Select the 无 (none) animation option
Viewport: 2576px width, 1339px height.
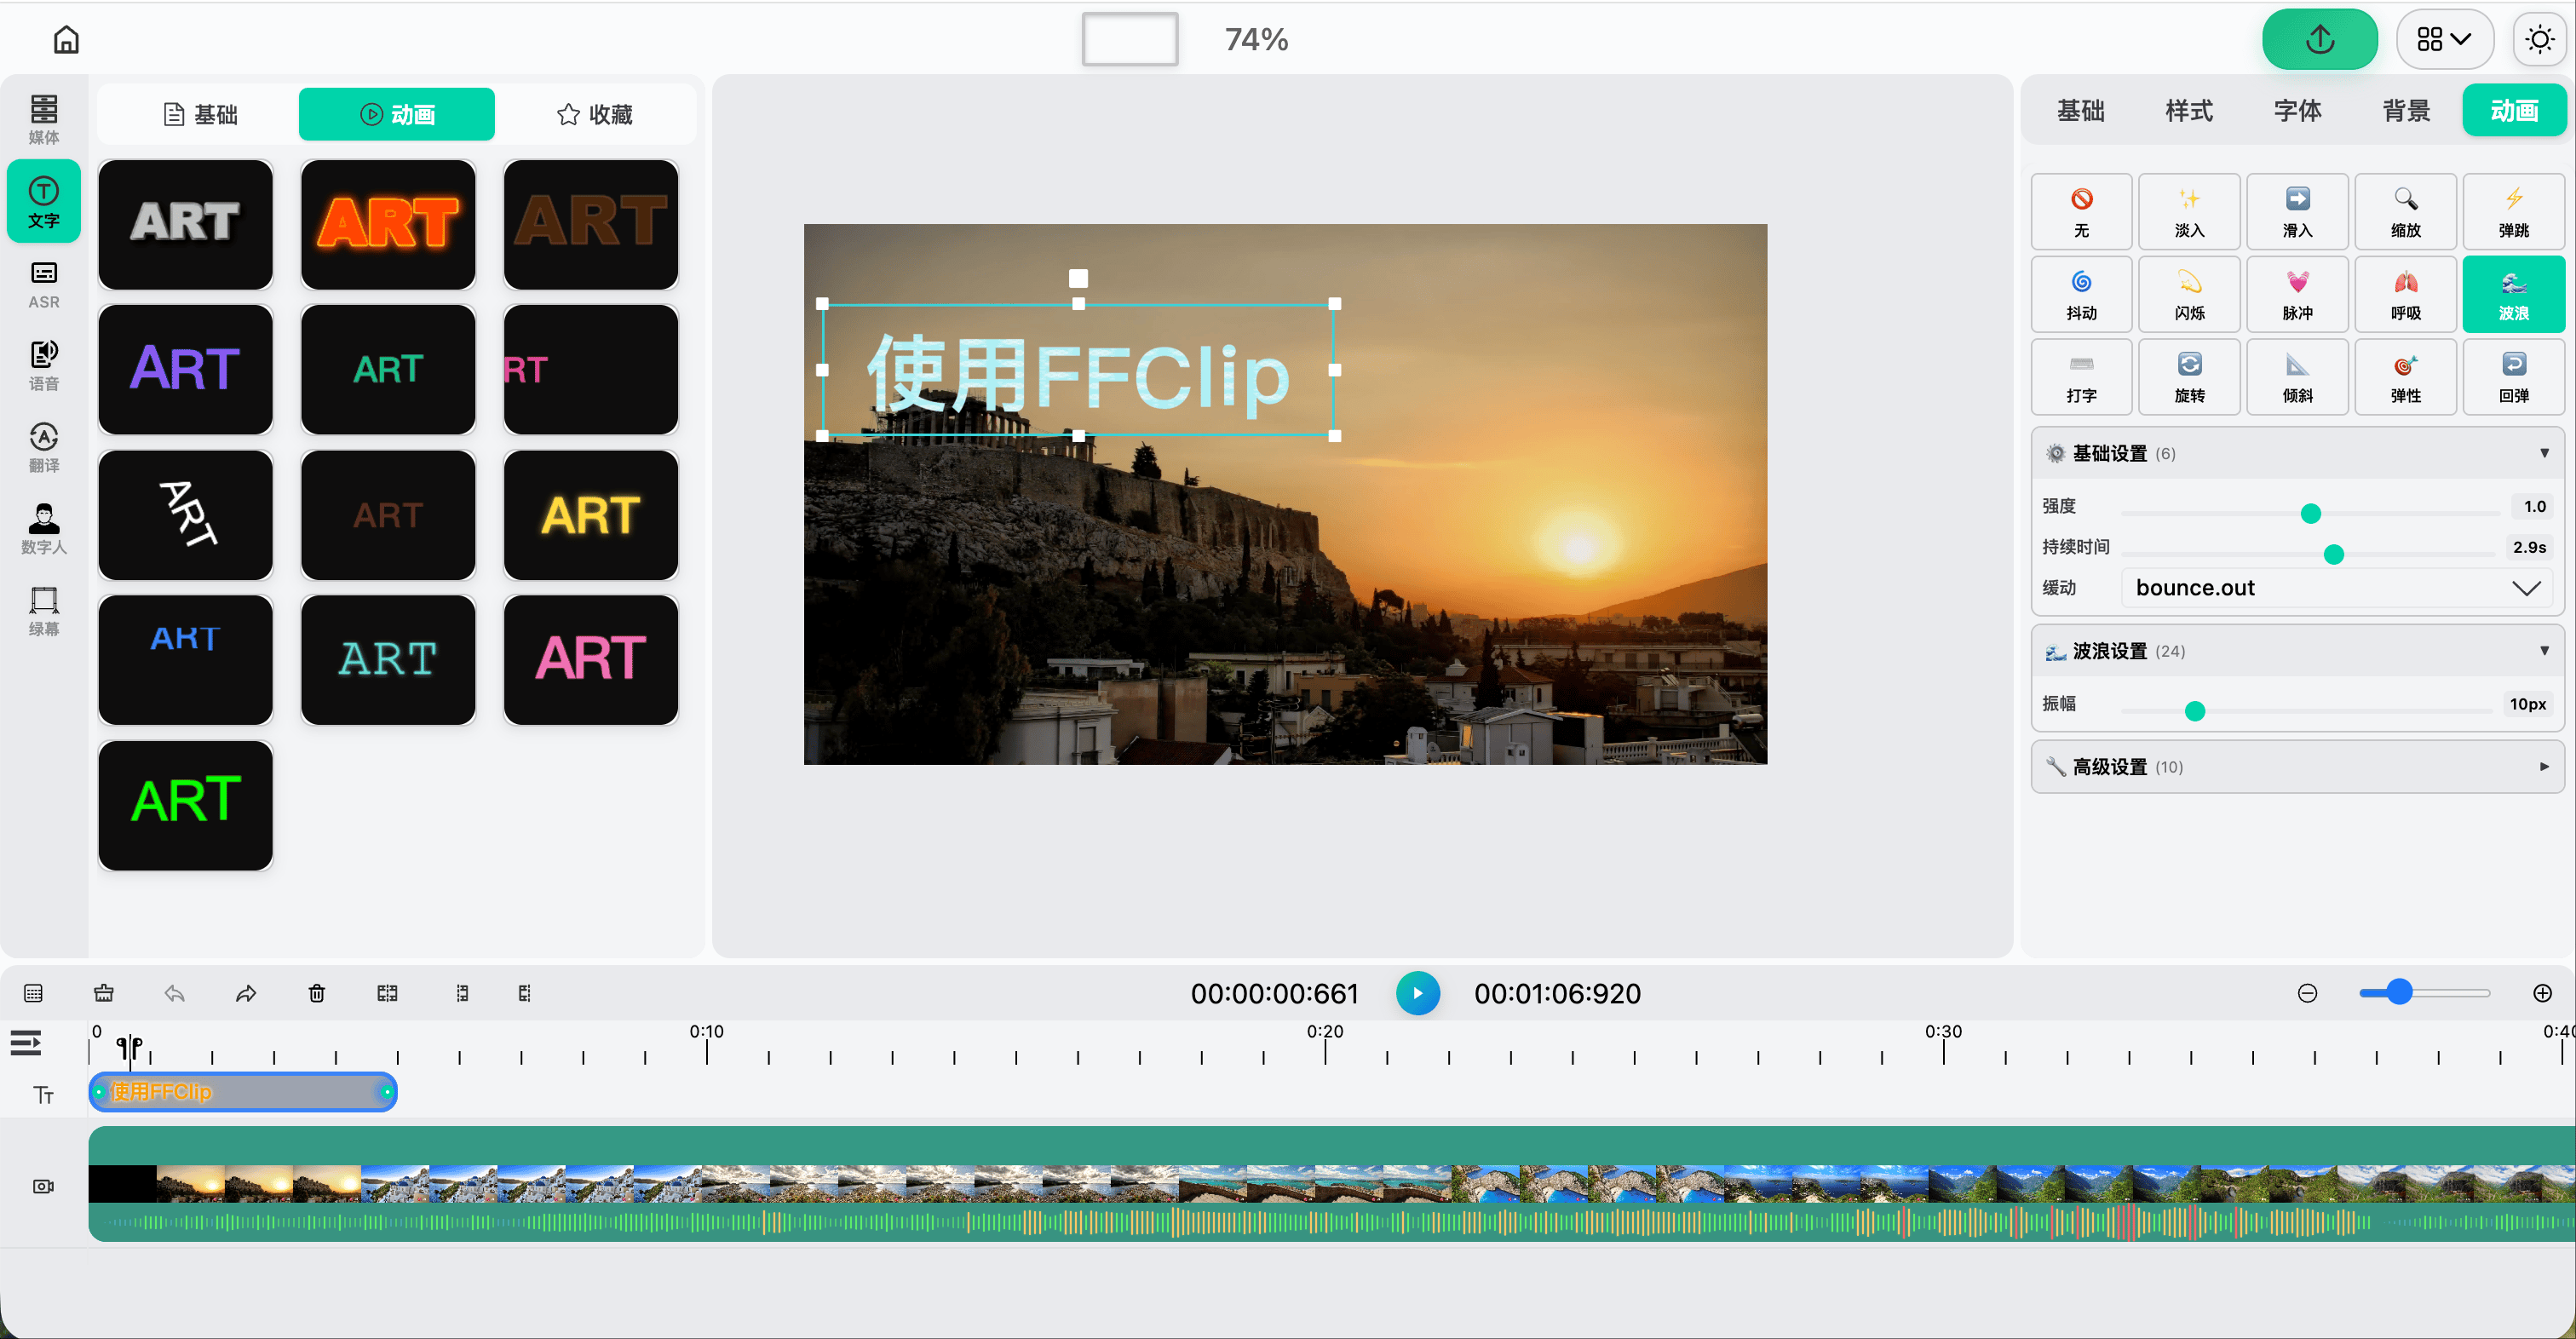point(2081,211)
